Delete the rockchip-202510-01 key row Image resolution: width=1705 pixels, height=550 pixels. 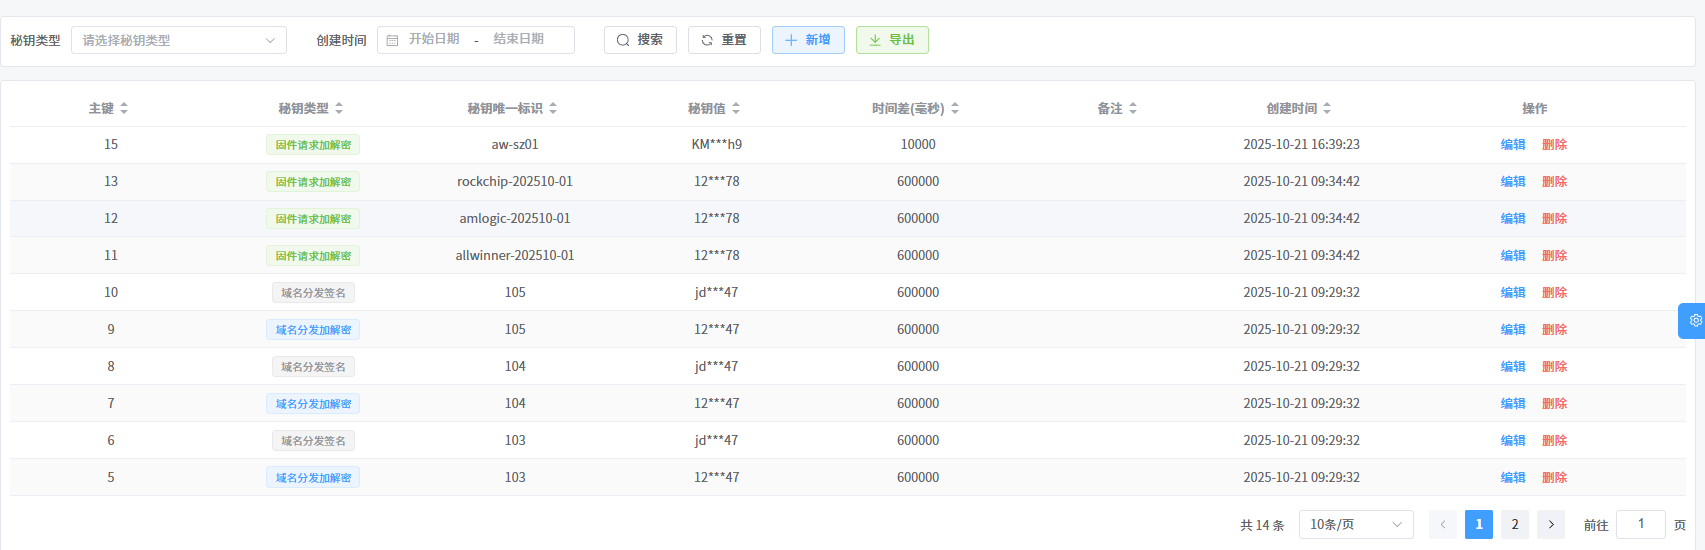coord(1554,182)
